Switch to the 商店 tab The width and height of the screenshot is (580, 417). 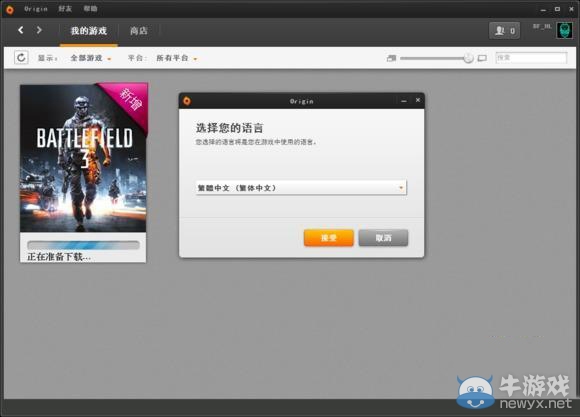pos(139,31)
